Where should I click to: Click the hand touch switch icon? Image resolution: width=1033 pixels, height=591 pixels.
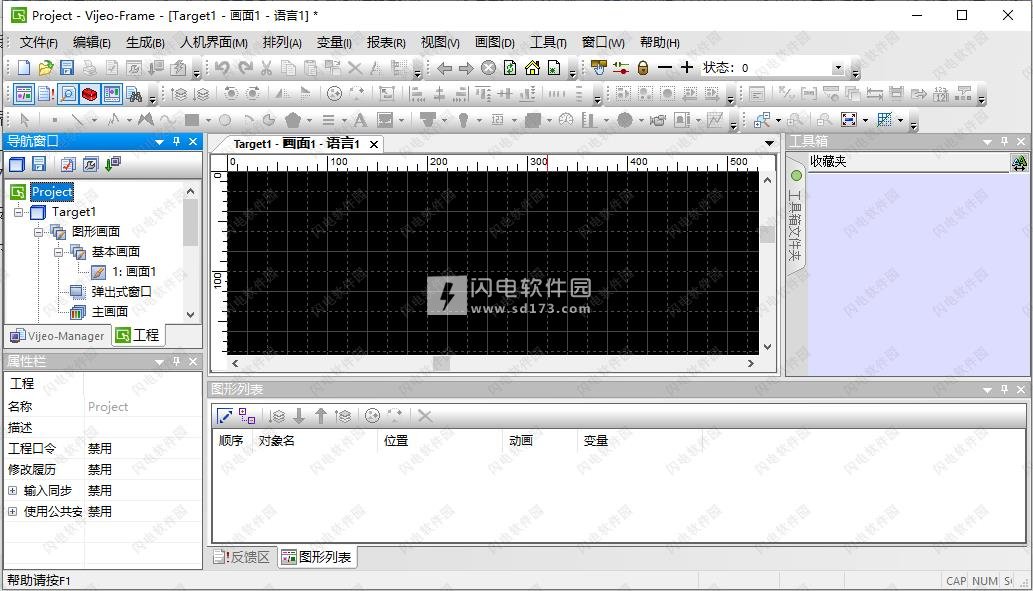(x=598, y=67)
